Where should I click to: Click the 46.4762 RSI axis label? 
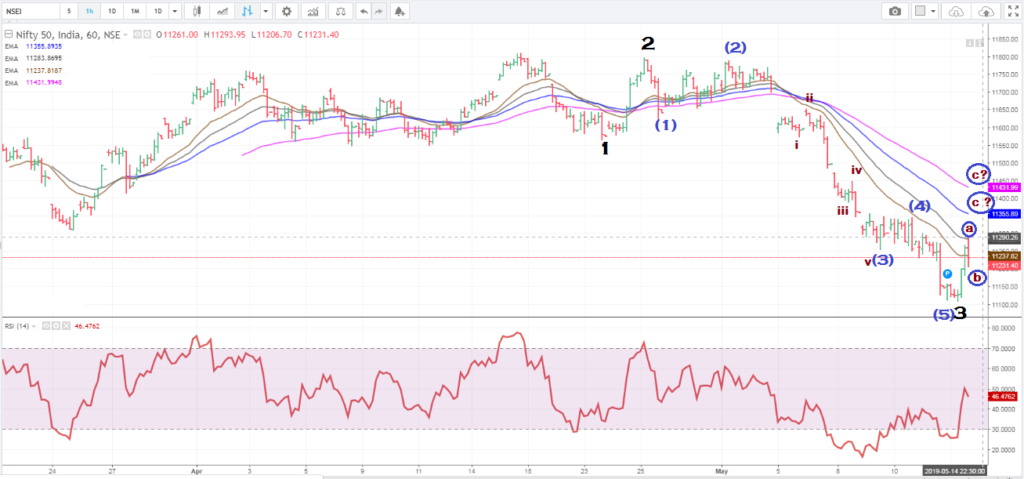coord(1002,397)
